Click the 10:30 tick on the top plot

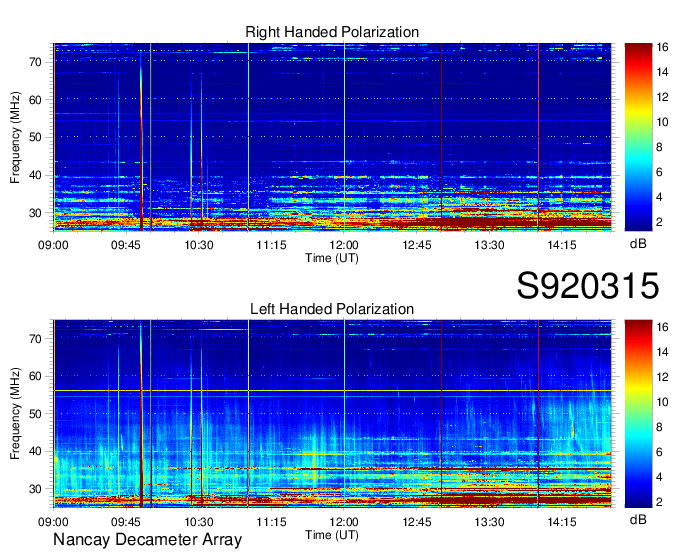pos(199,245)
